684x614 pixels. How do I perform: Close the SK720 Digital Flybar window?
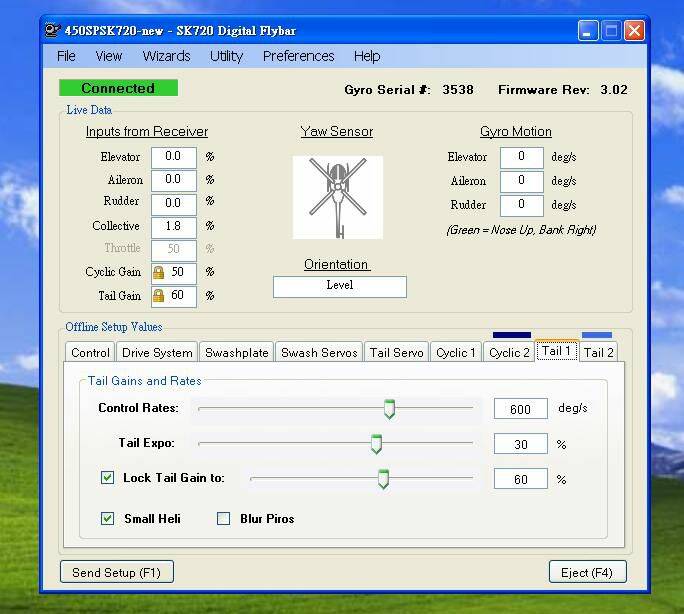tap(634, 31)
